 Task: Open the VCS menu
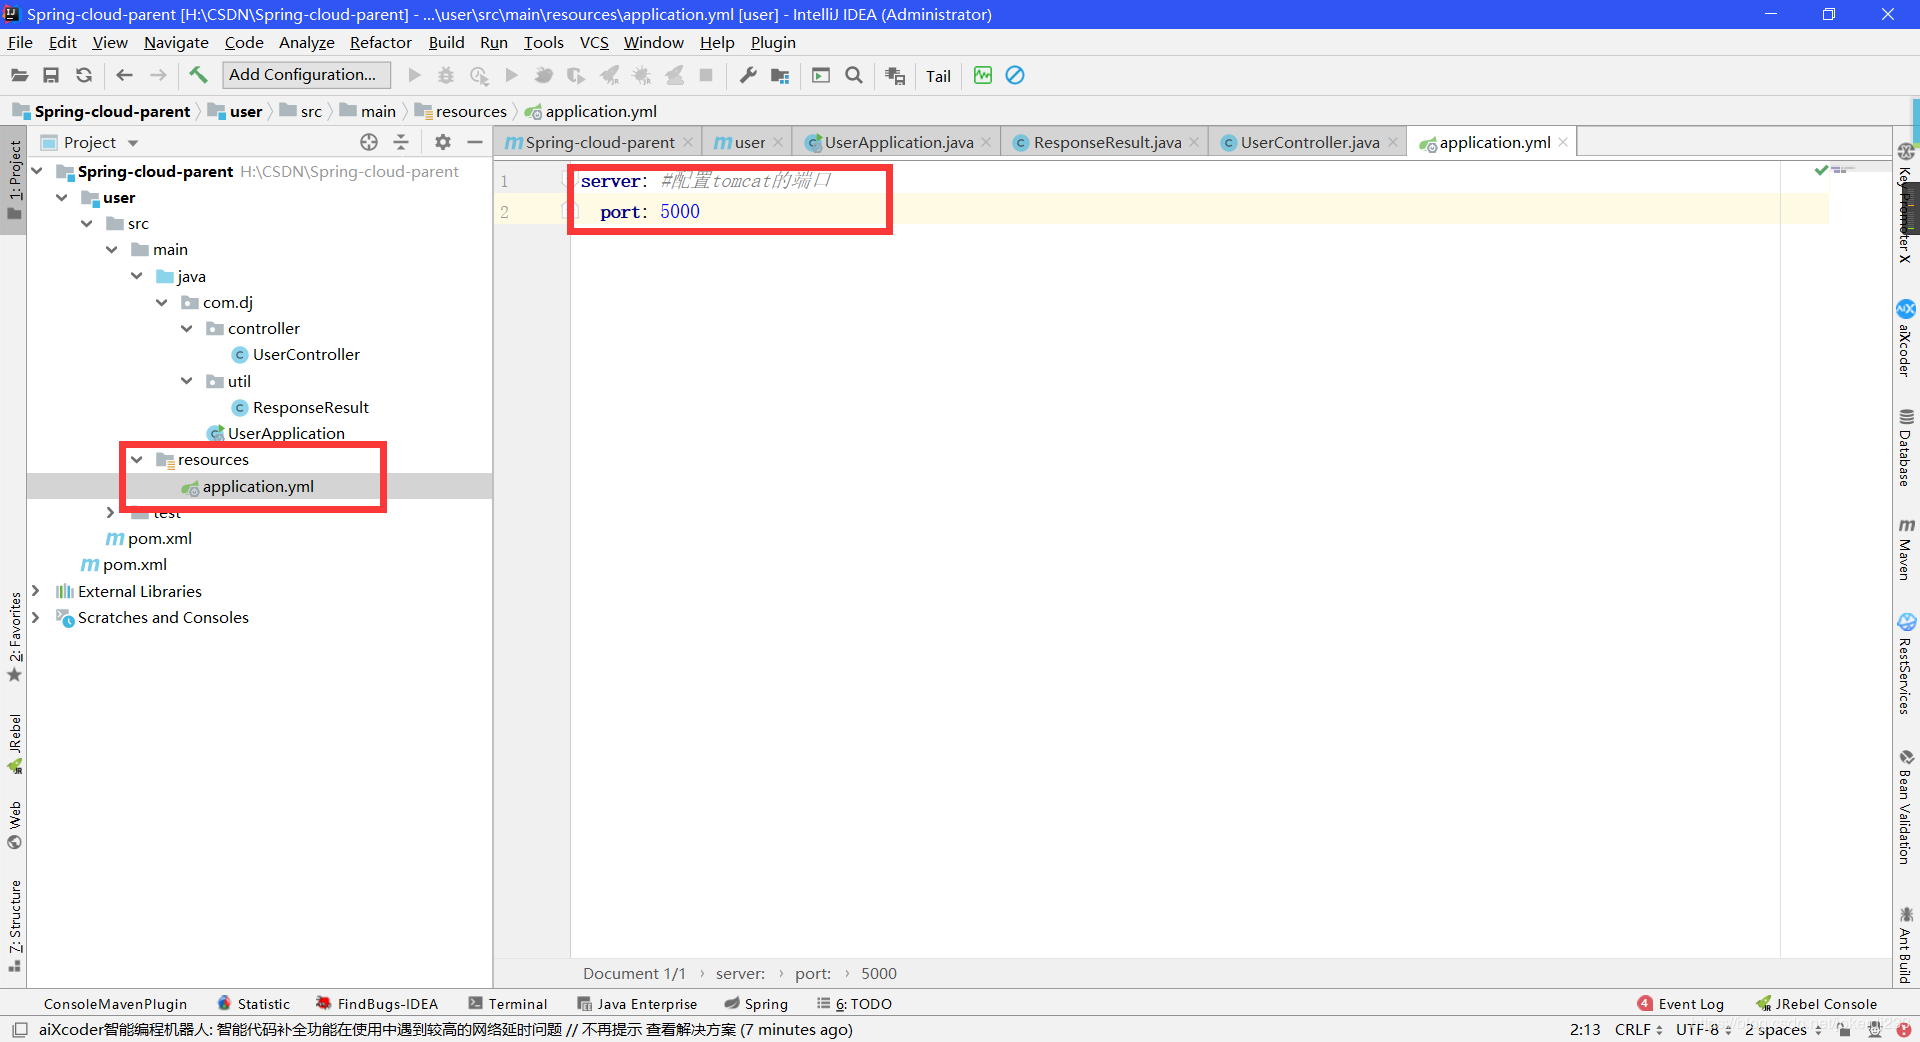pos(594,42)
